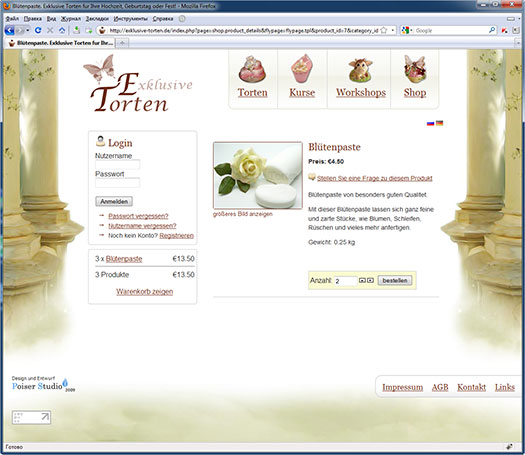Click the round icon beside Справка menu
The height and width of the screenshot is (455, 525).
182,19
